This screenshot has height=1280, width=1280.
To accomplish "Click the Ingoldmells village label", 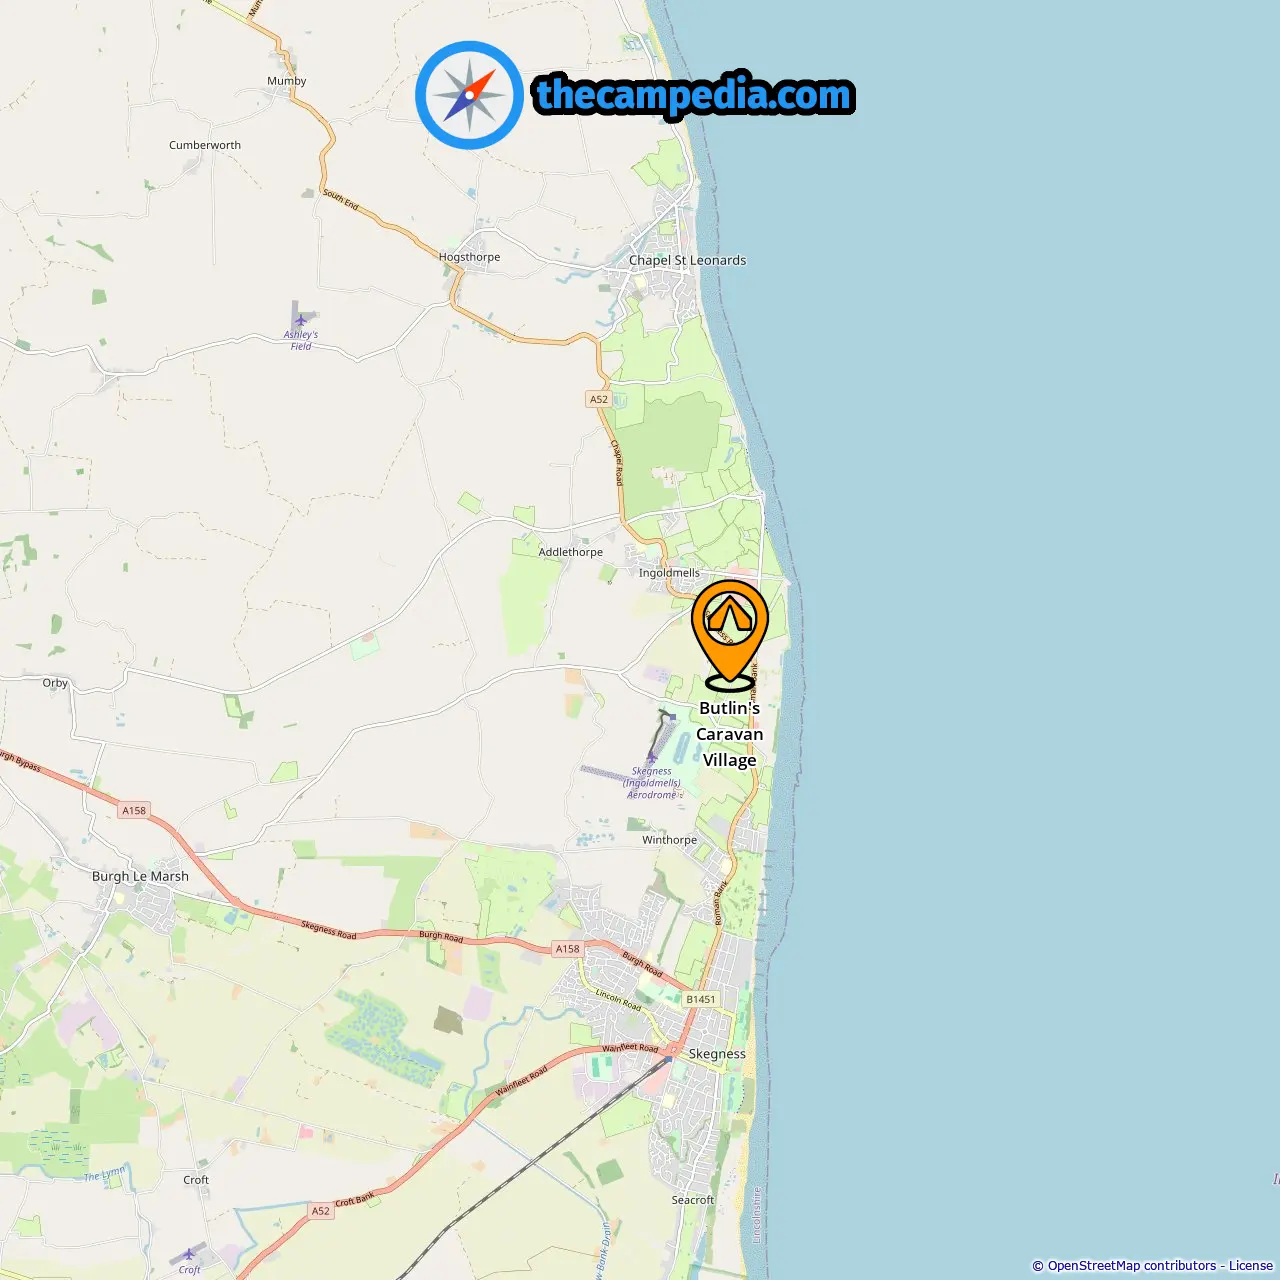I will (x=669, y=573).
